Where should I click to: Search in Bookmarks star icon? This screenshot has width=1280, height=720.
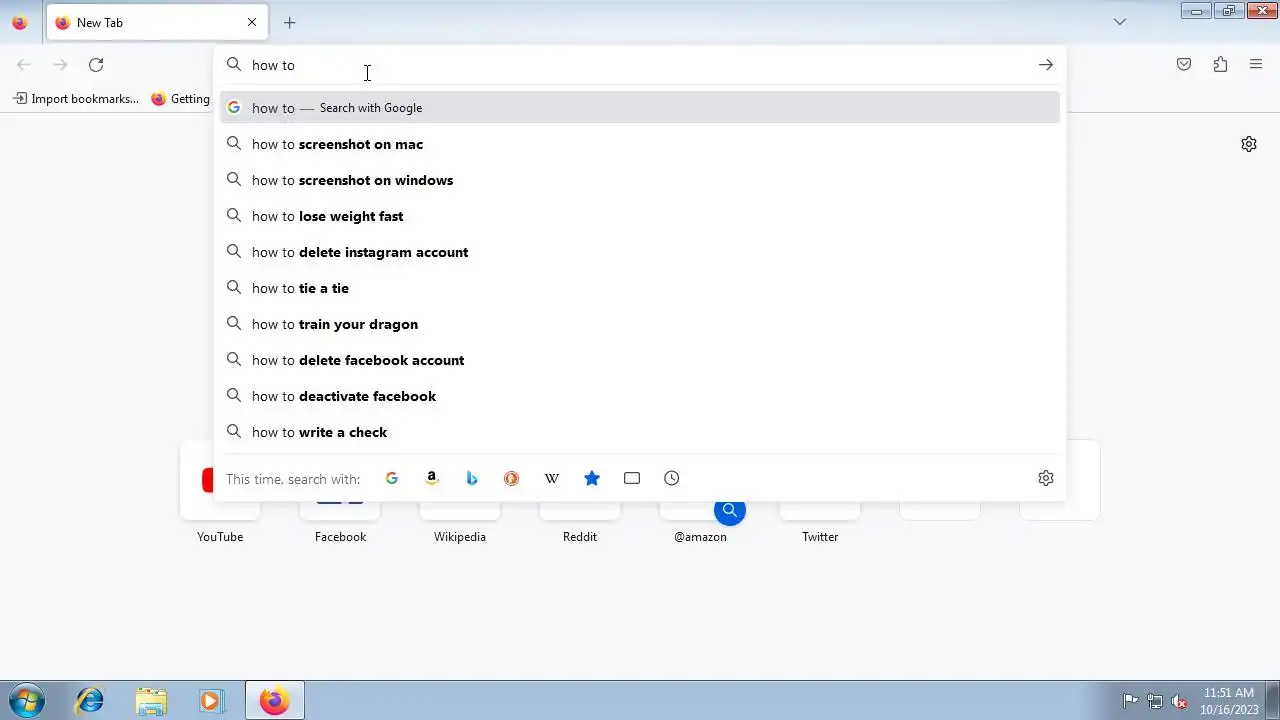click(x=592, y=479)
